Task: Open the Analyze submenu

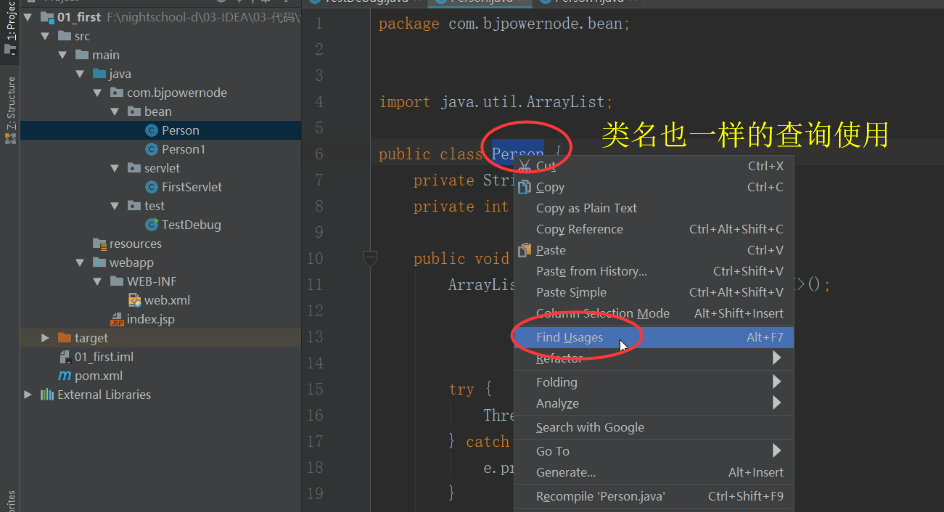Action: (x=654, y=404)
